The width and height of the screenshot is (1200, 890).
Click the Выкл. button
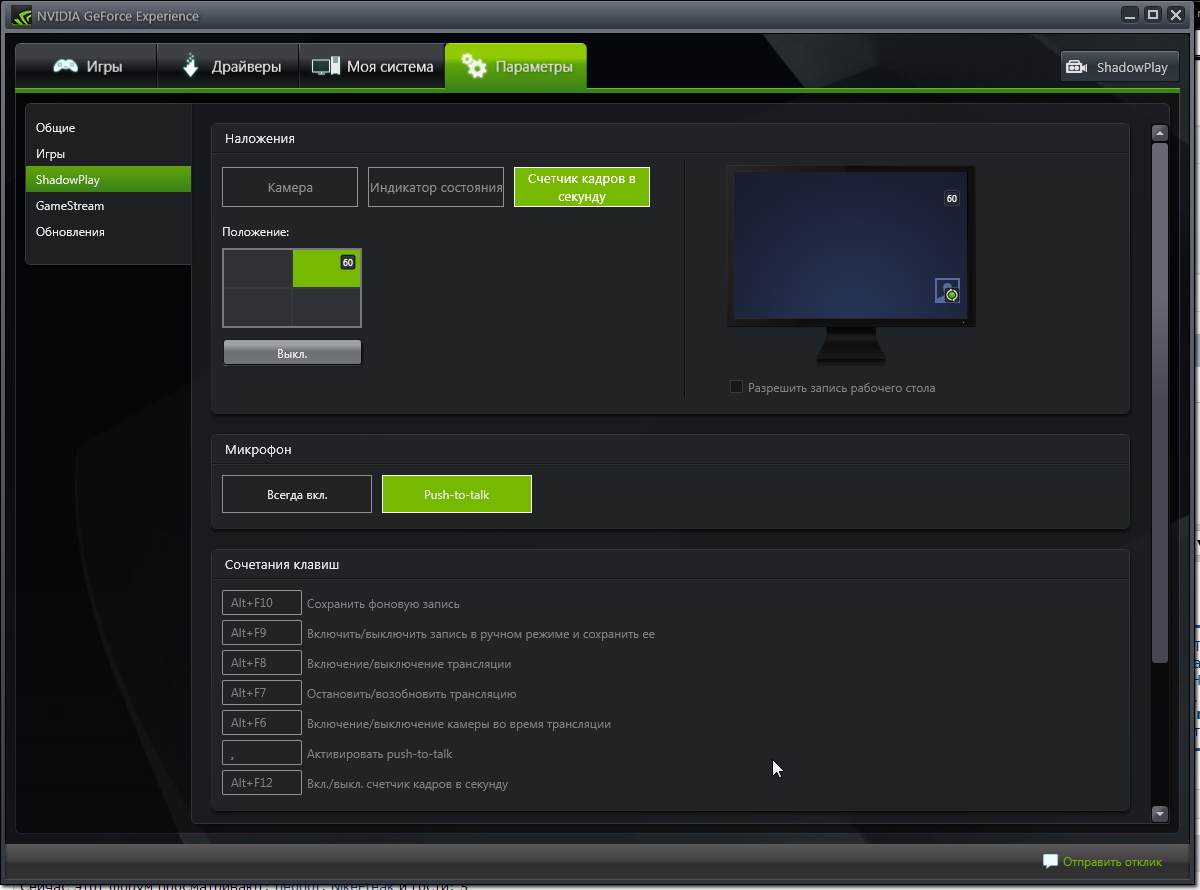[292, 353]
